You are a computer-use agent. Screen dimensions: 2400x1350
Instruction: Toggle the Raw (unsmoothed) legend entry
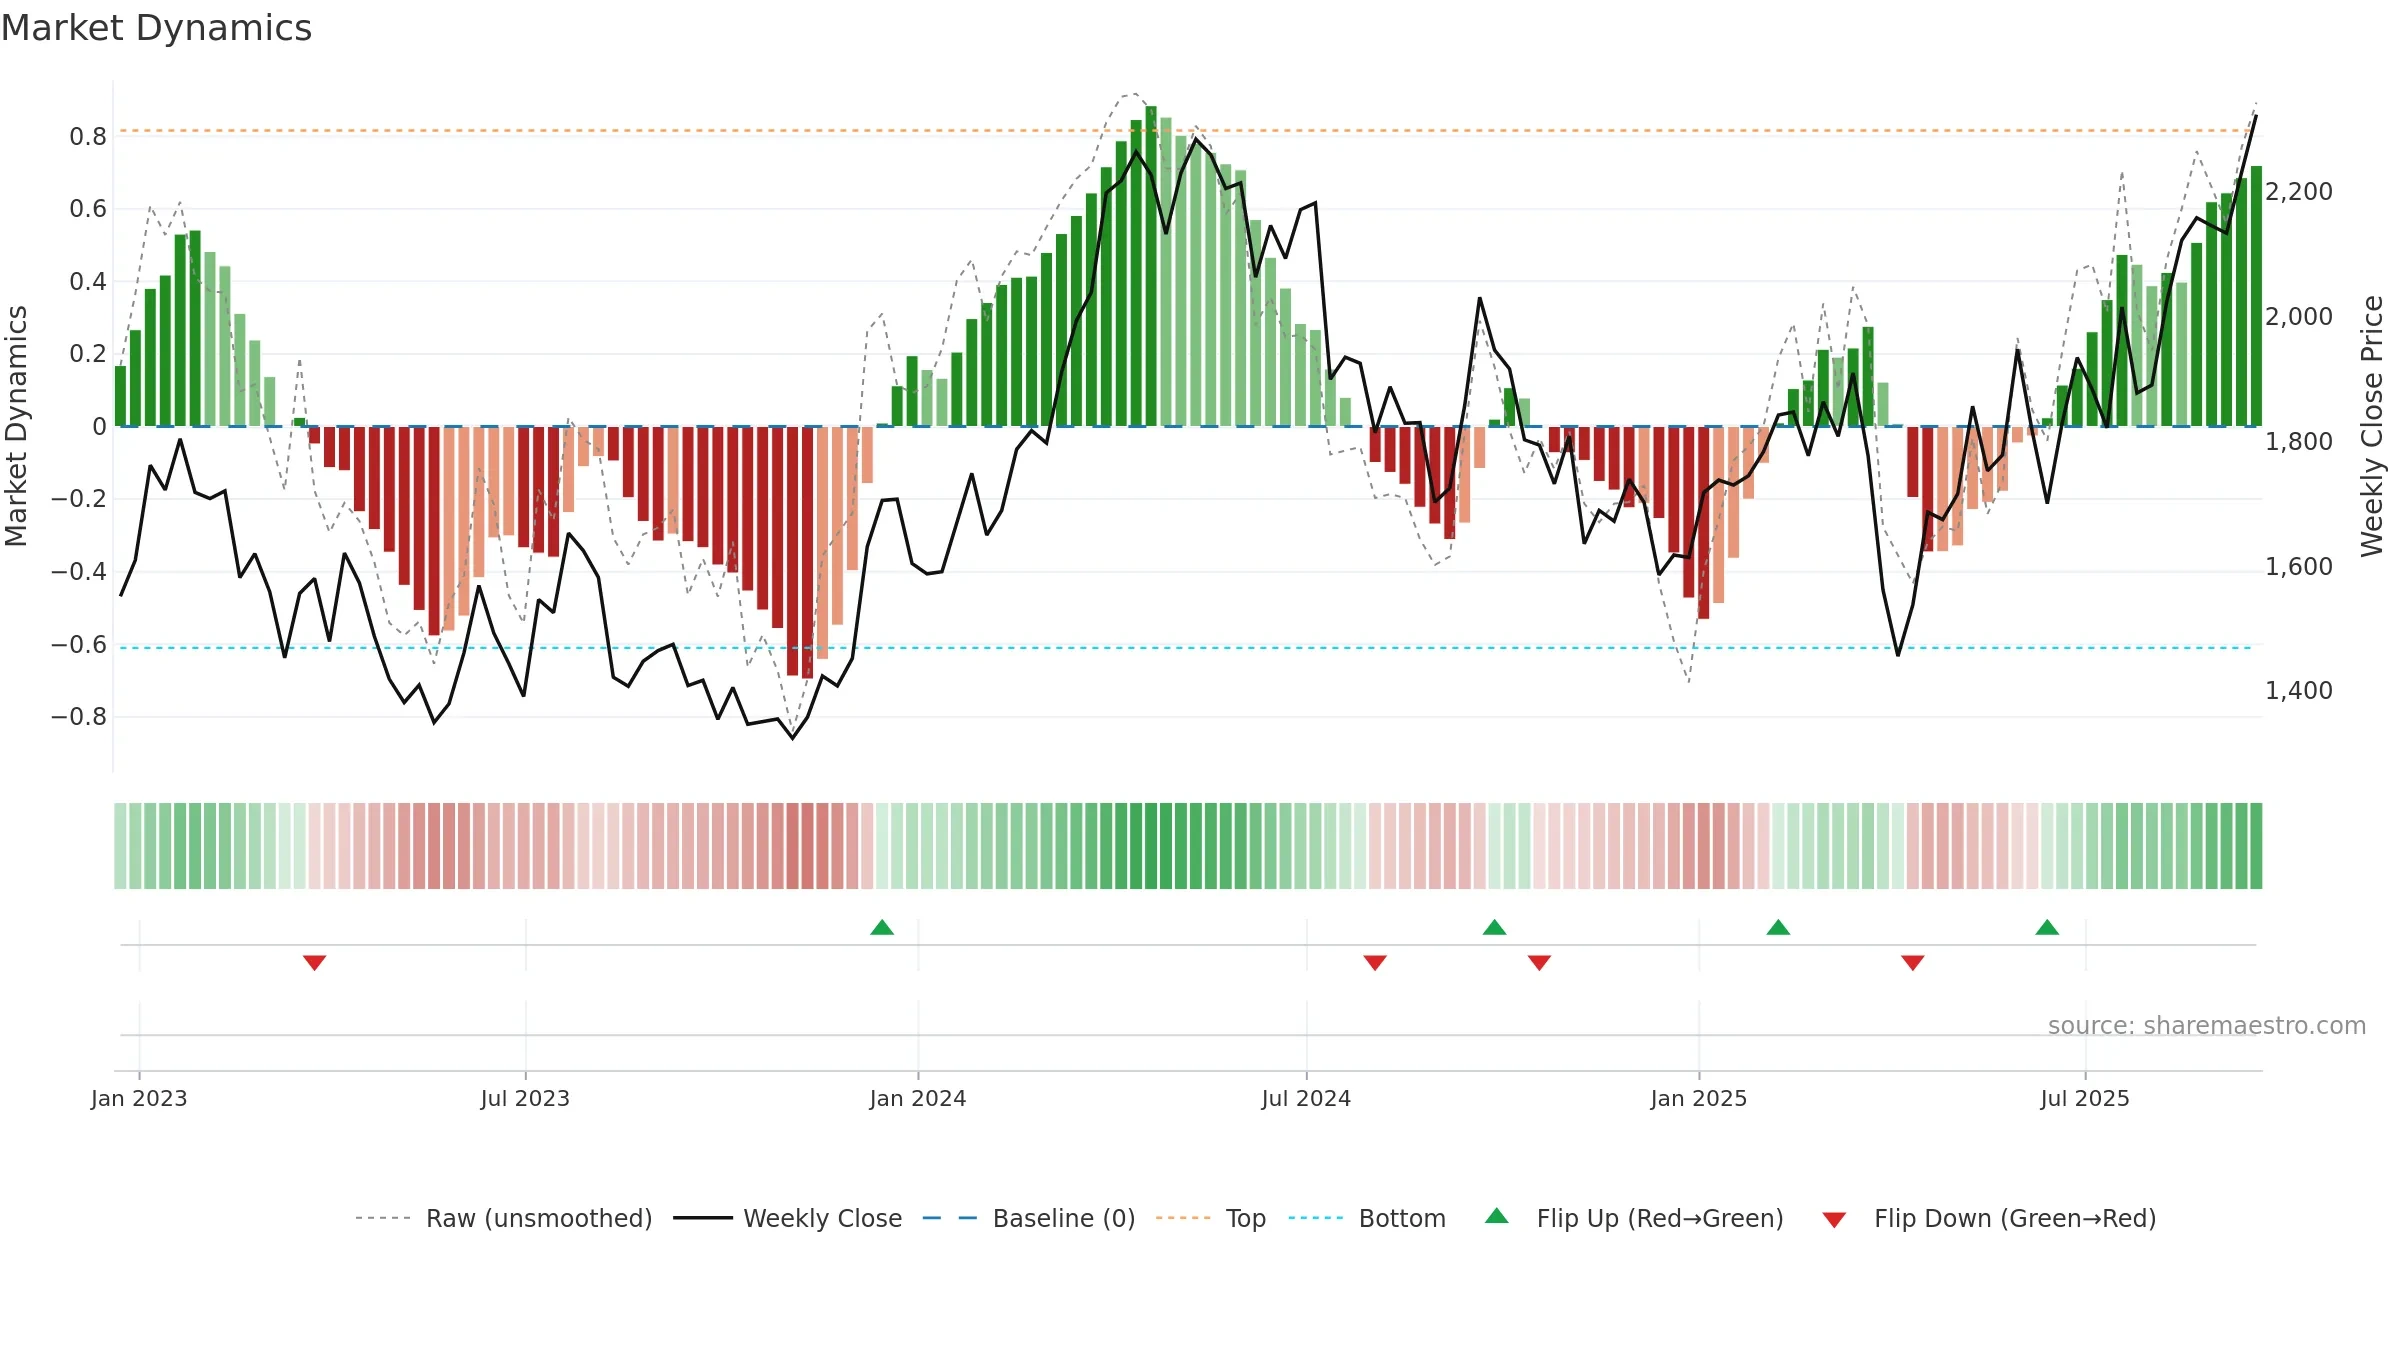tap(504, 1218)
